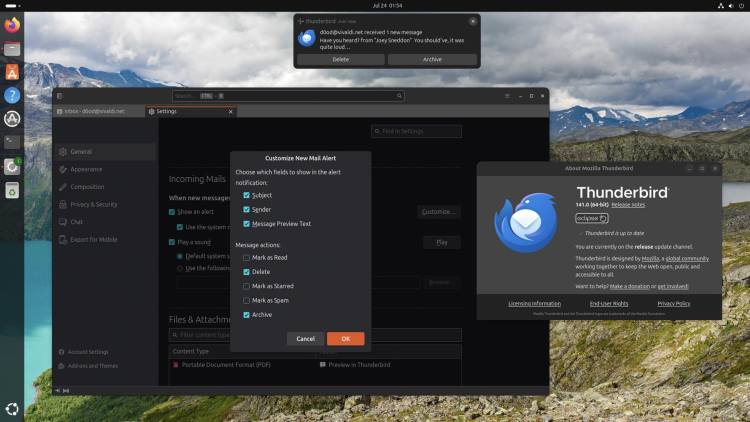Switch to the Settings tab
The image size is (750, 422).
(x=190, y=111)
